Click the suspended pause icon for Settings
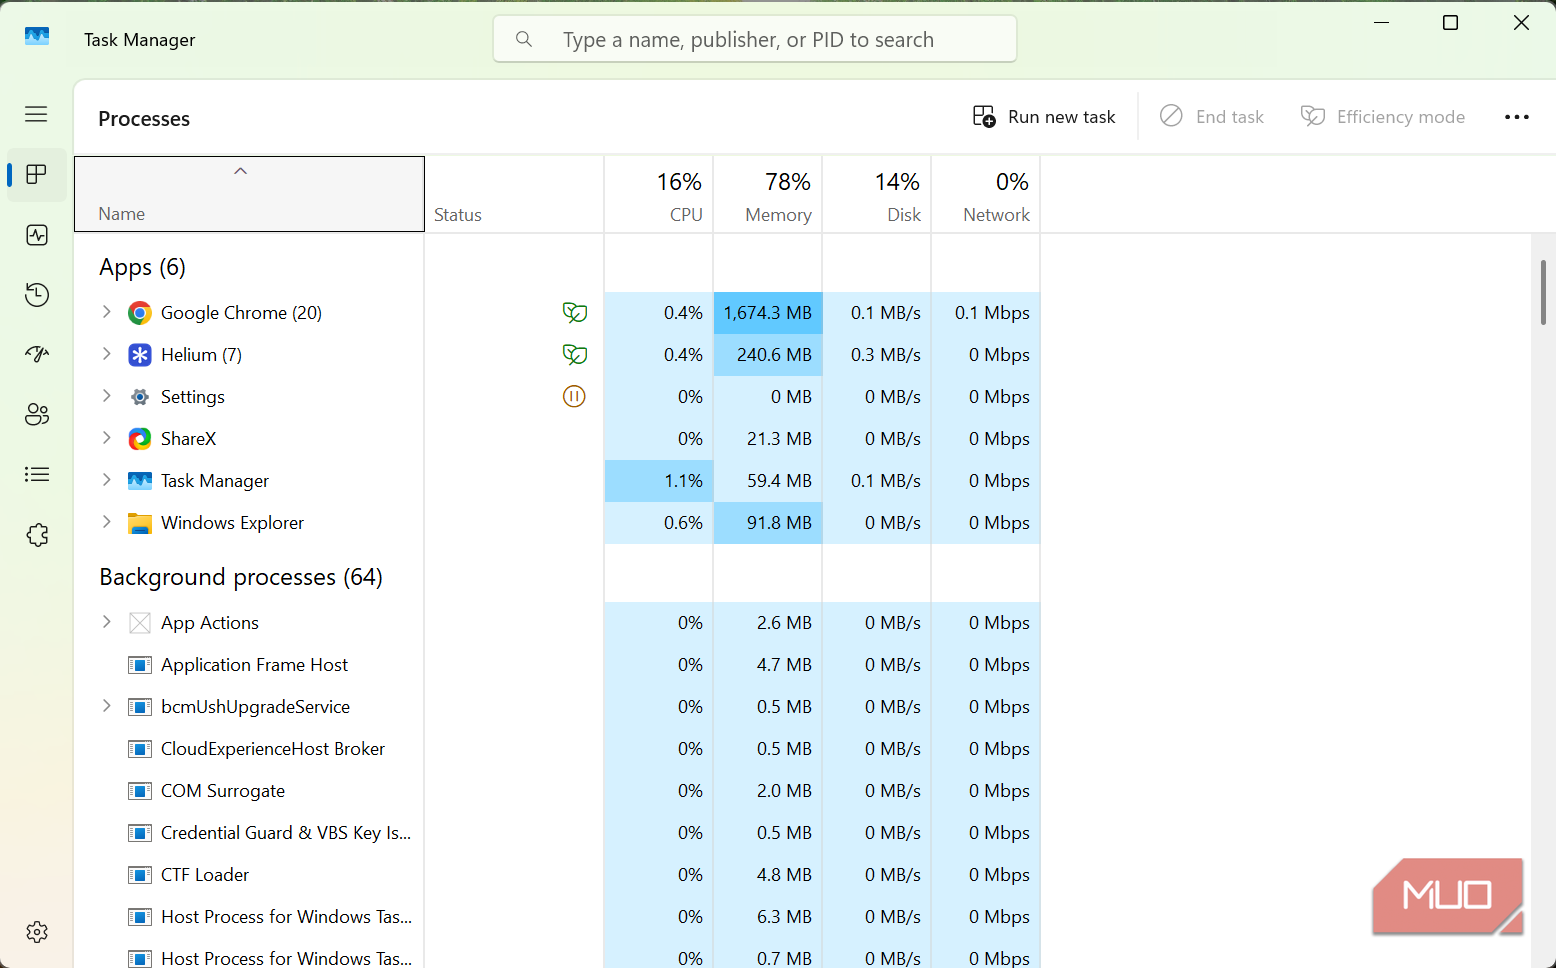The width and height of the screenshot is (1556, 968). [x=574, y=397]
